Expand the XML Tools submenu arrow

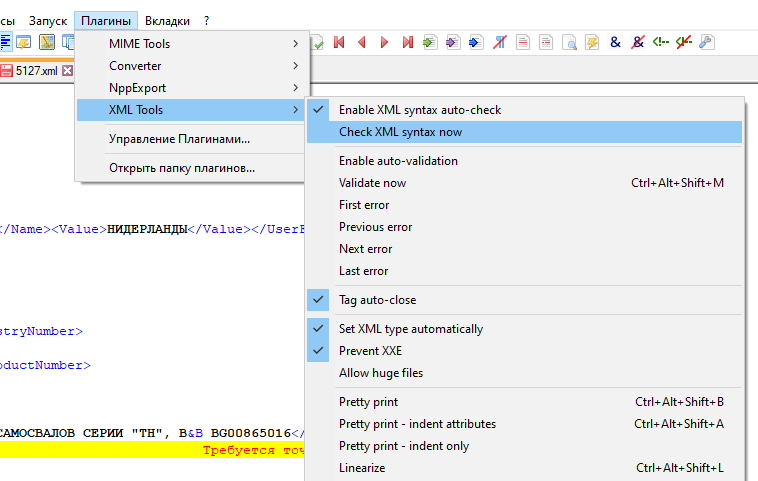click(x=295, y=110)
